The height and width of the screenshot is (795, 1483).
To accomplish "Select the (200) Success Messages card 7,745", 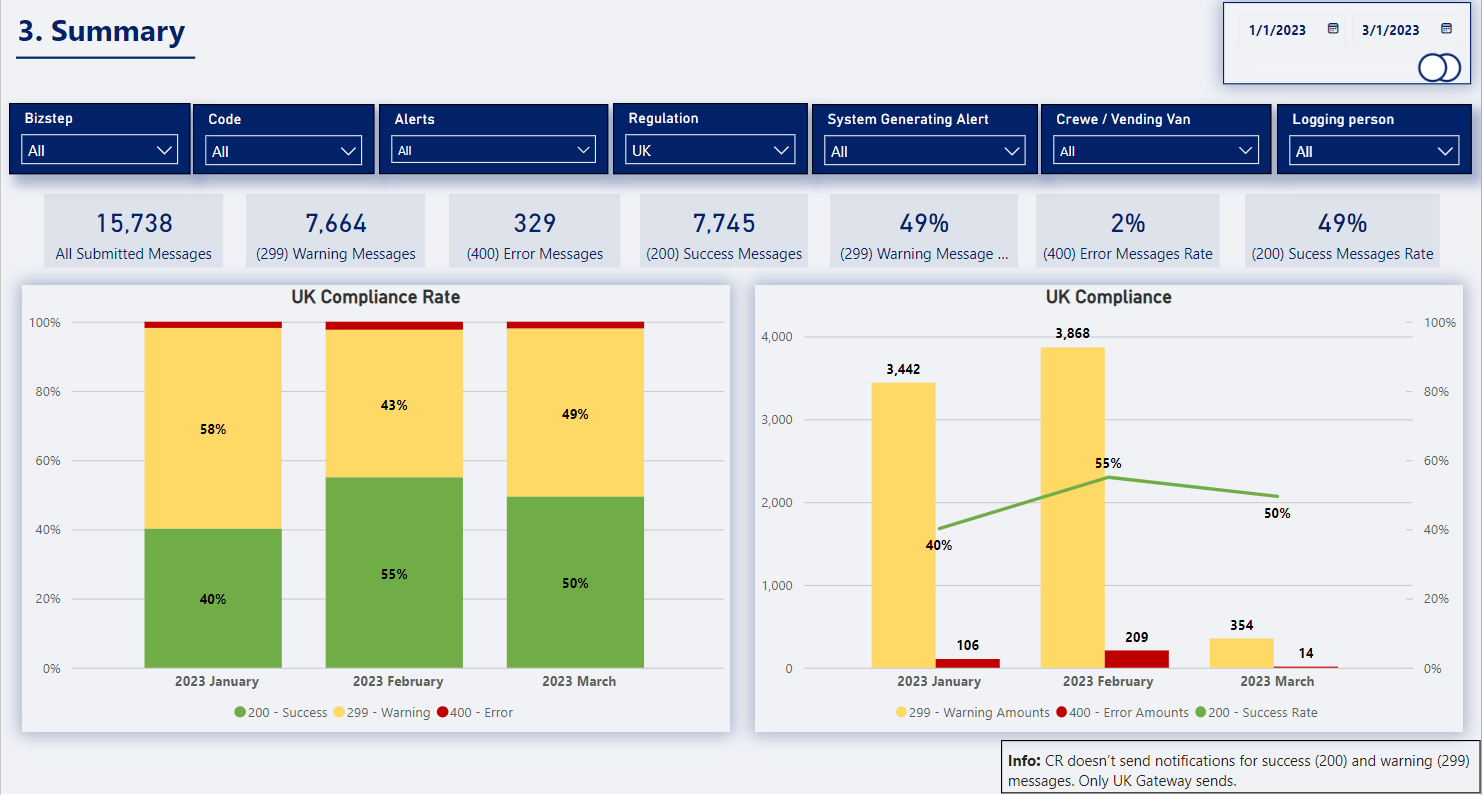I will (x=724, y=231).
